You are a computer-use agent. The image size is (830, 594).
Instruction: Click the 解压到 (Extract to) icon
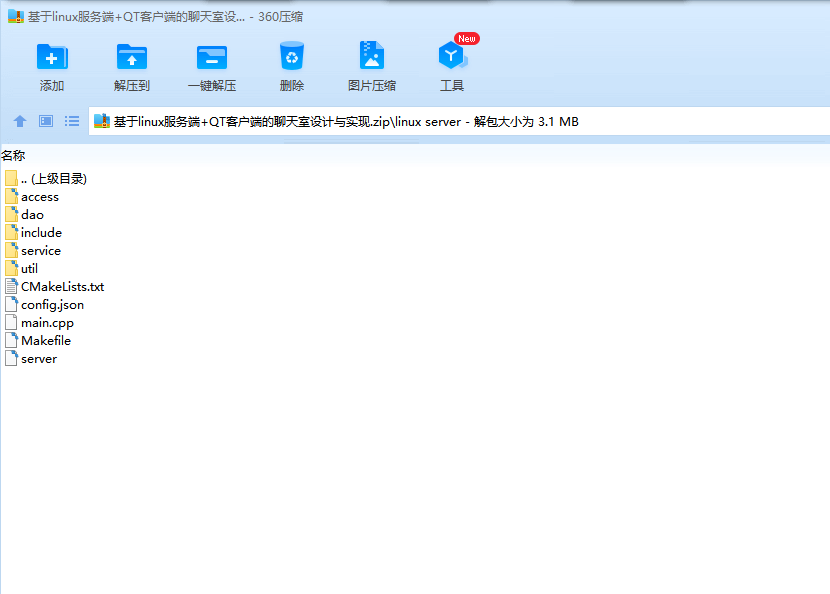point(132,57)
